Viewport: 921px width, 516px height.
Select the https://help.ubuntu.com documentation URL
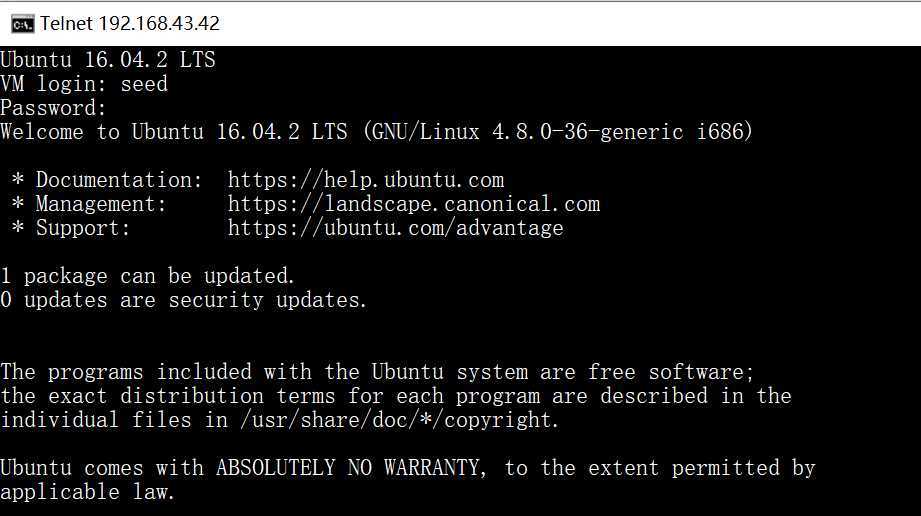click(366, 180)
